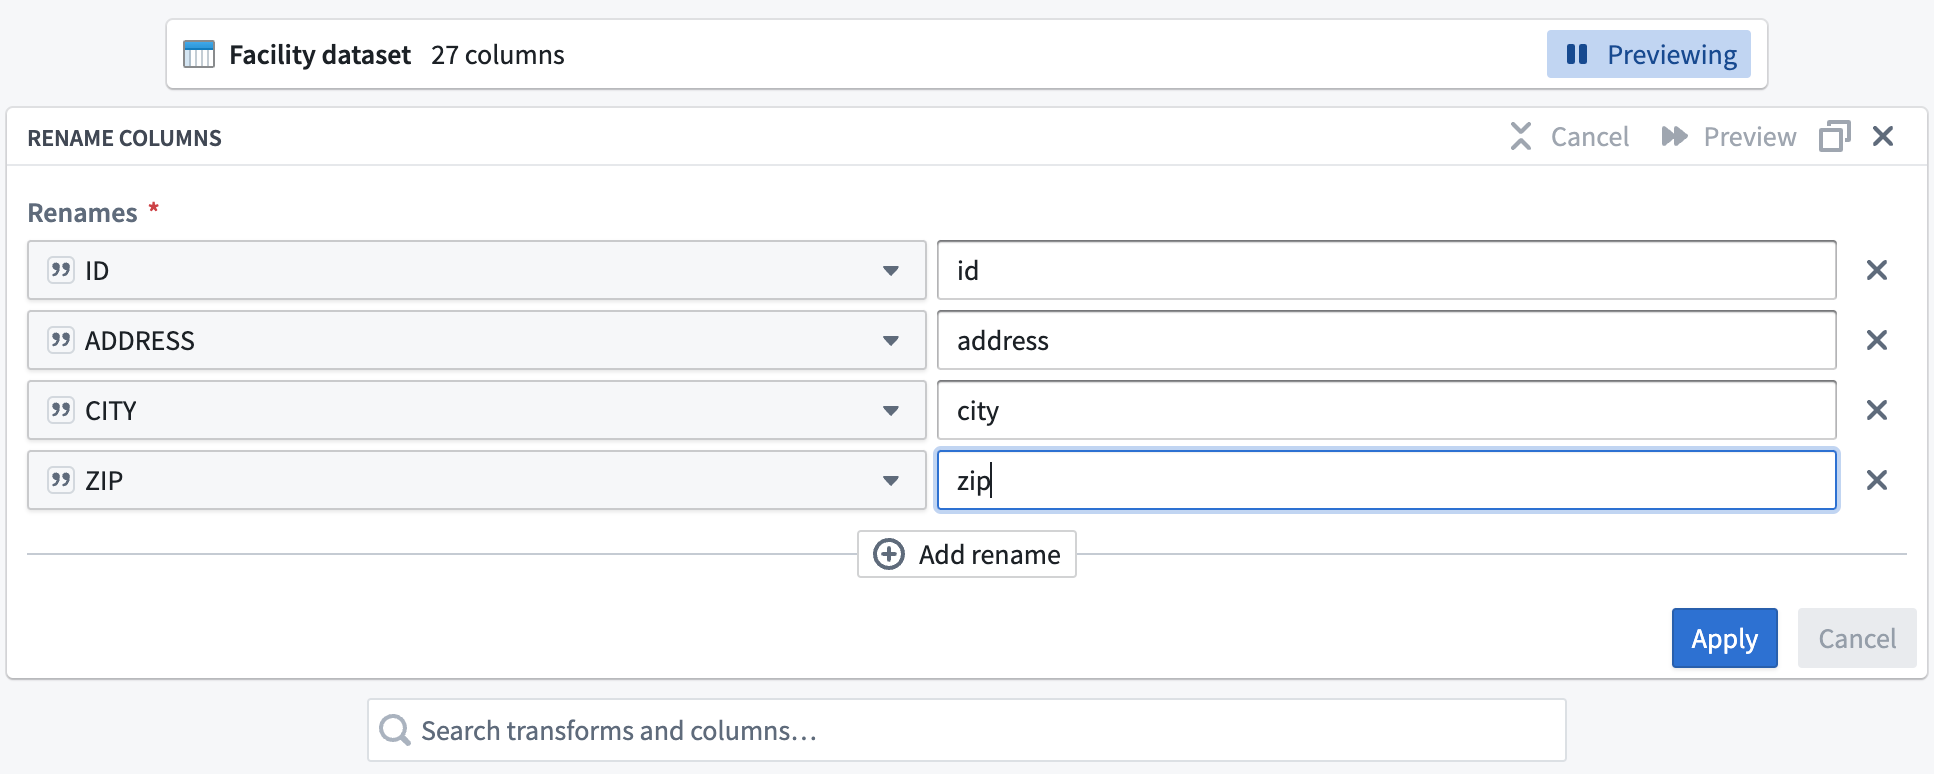The image size is (1934, 774).
Task: Expand the ADDRESS column dropdown
Action: click(476, 340)
